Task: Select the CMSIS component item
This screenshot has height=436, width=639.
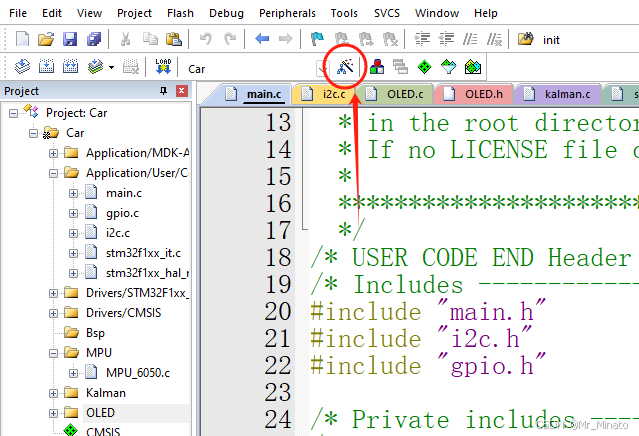Action: (103, 431)
